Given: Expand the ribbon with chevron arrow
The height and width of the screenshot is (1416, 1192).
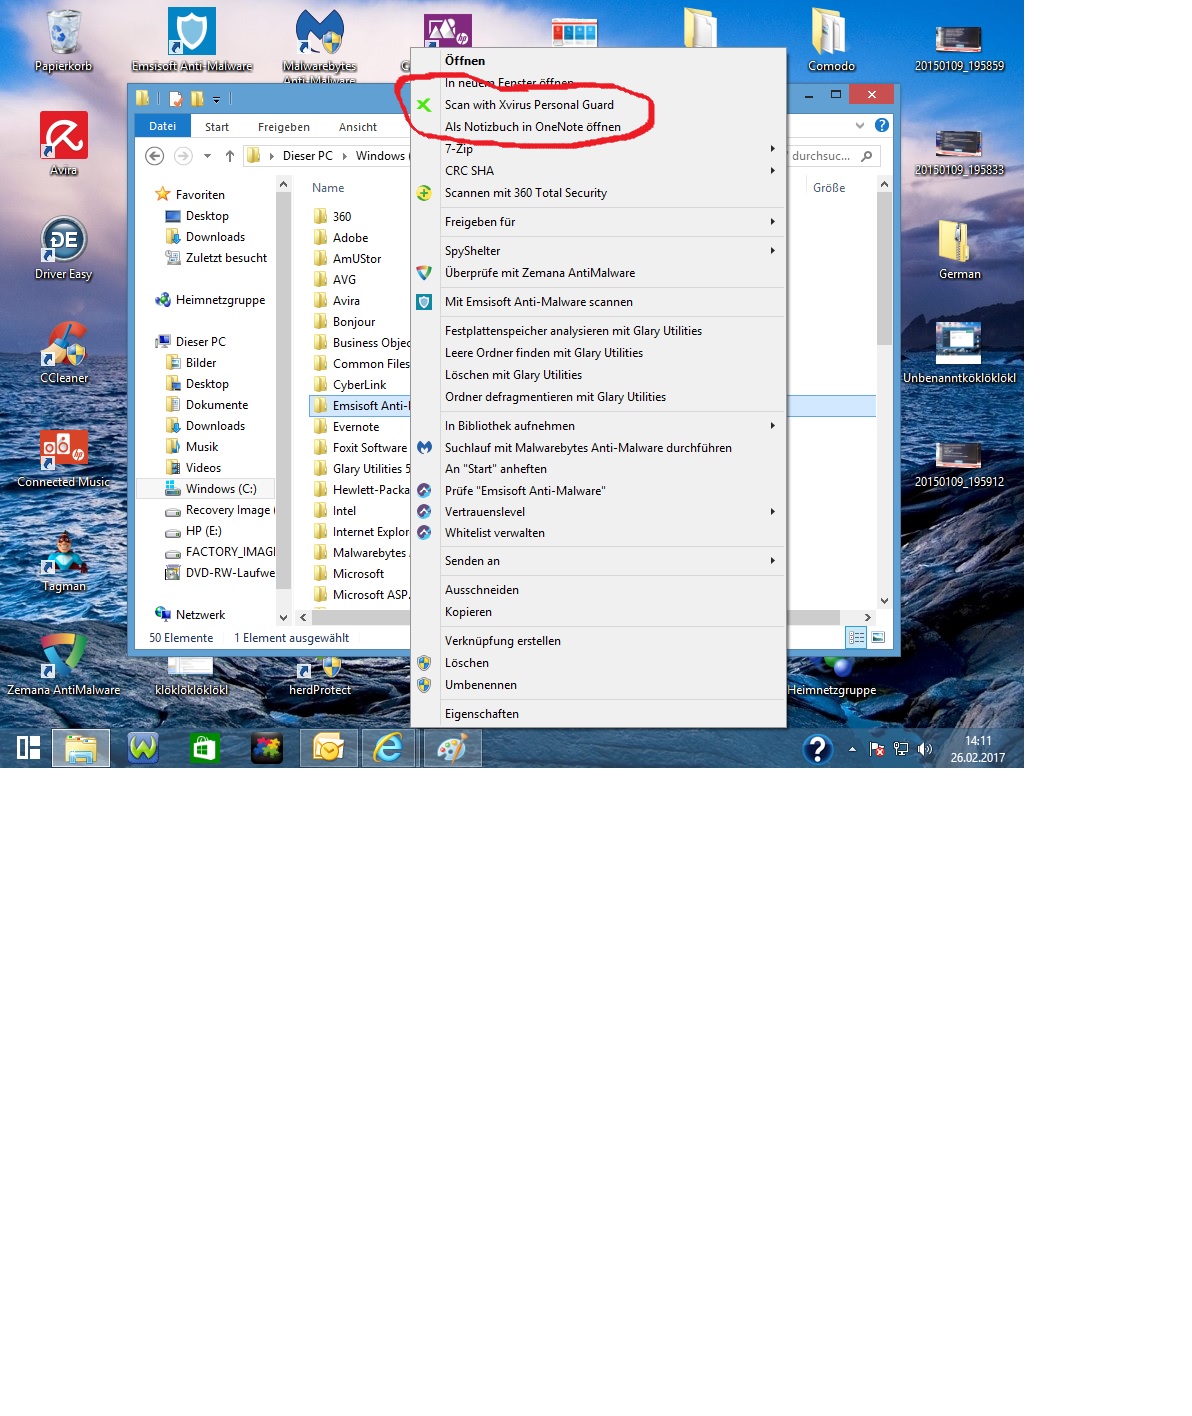Looking at the screenshot, I should tap(860, 126).
